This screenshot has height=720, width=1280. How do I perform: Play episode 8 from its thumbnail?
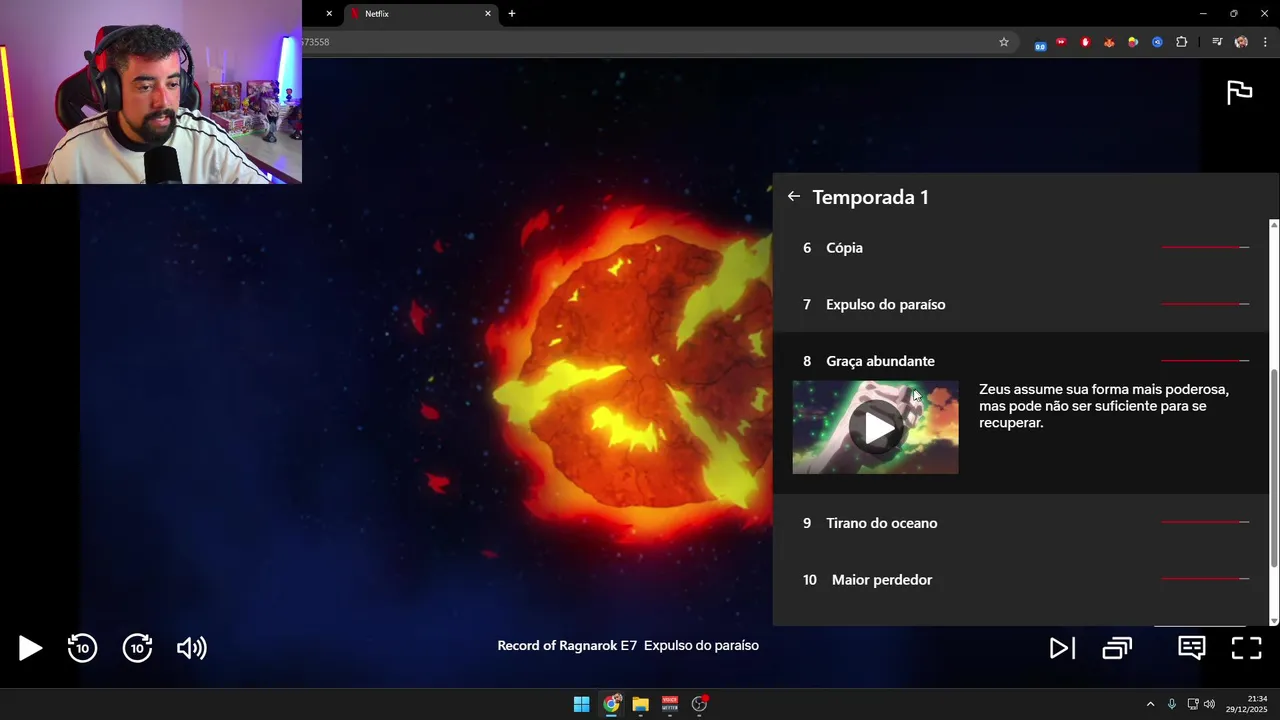pyautogui.click(x=875, y=427)
